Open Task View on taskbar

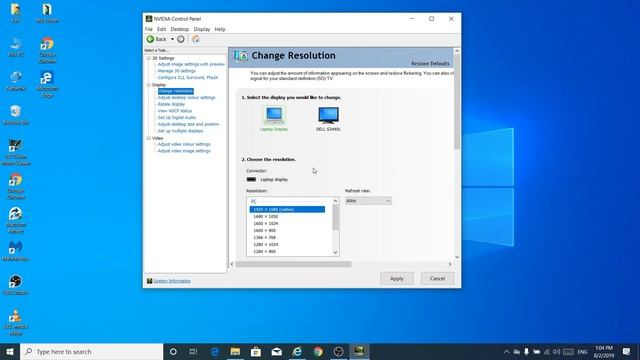point(193,351)
